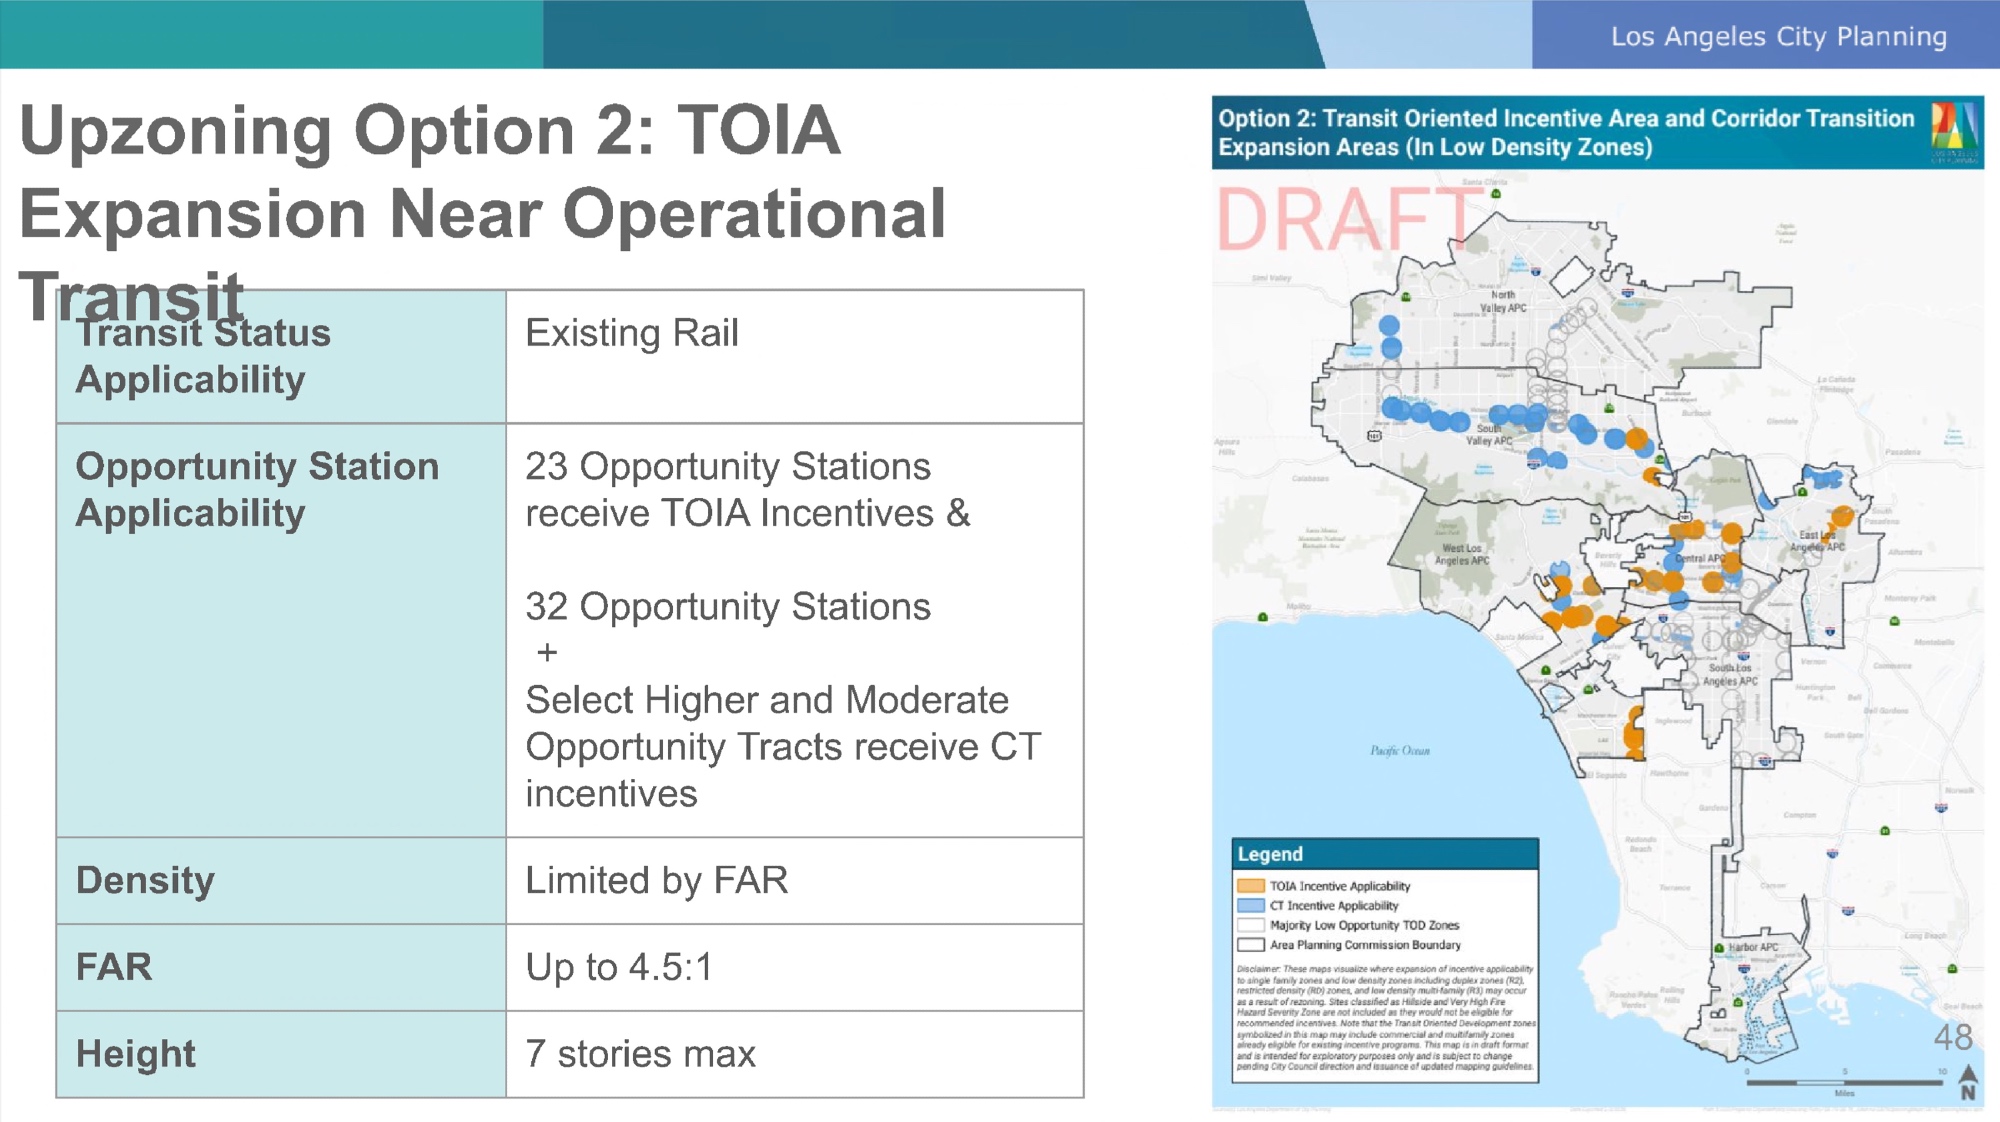2000x1122 pixels.
Task: Click the Area Planning Commission Boundary symbol
Action: coord(1250,944)
